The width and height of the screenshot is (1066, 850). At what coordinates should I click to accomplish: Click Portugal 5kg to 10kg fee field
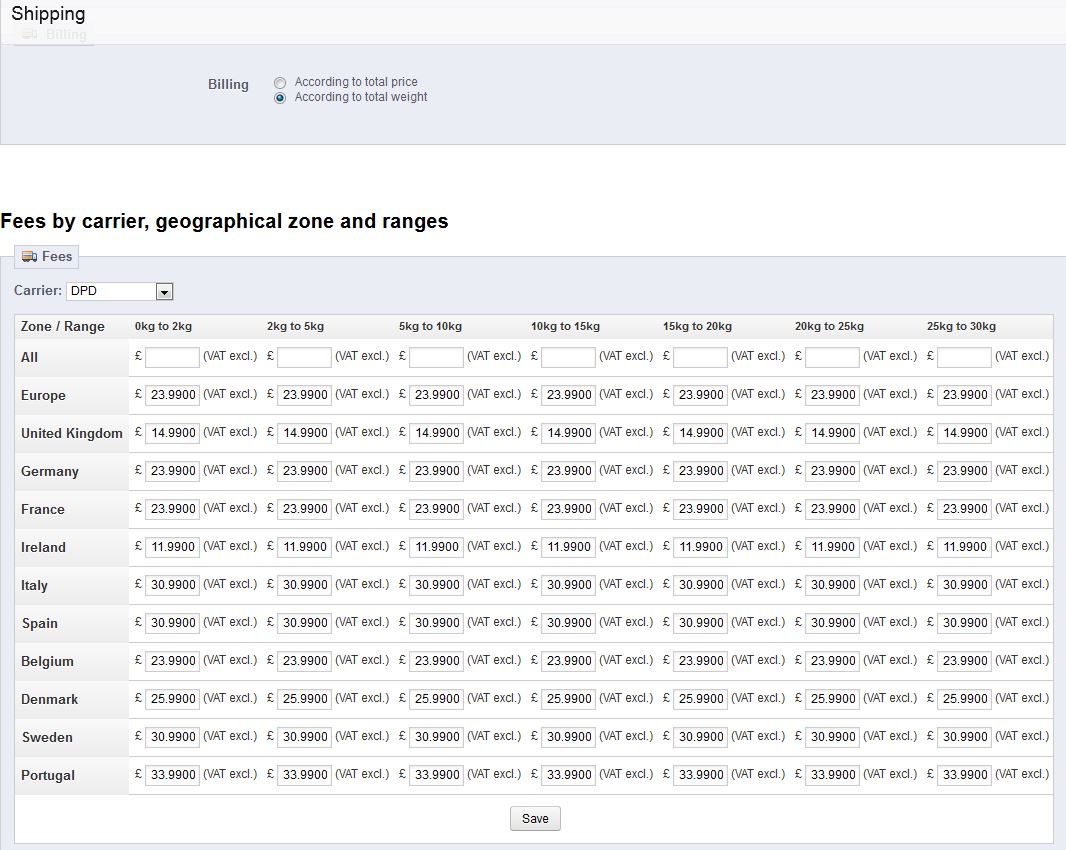click(x=436, y=776)
